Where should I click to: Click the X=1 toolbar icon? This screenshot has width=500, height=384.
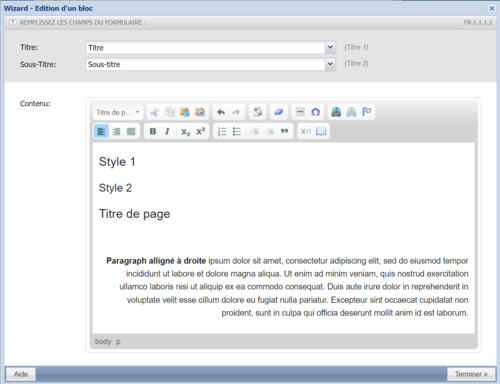pyautogui.click(x=306, y=132)
